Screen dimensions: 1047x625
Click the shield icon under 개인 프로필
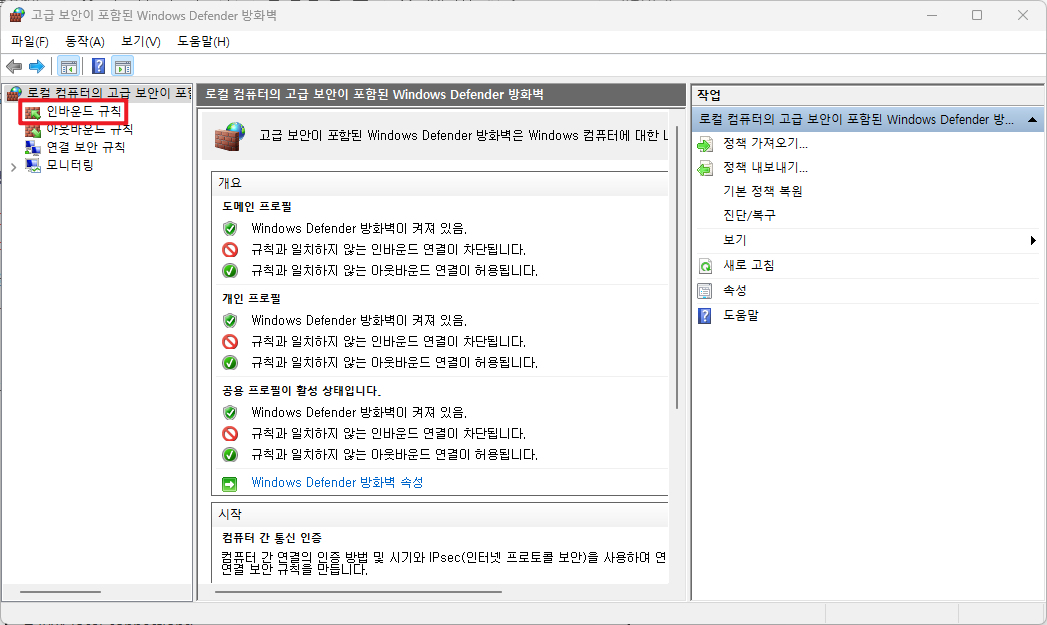click(x=230, y=321)
